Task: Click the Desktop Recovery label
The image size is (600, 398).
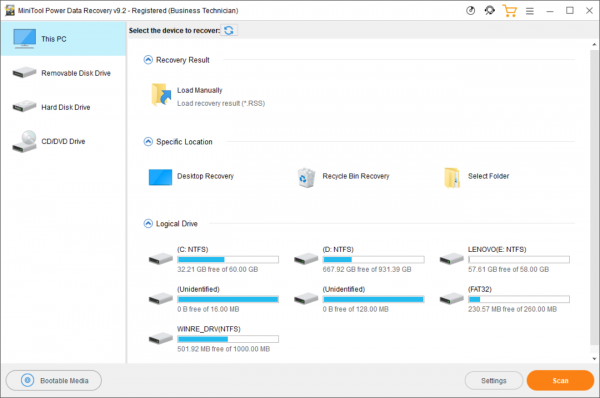Action: (205, 176)
